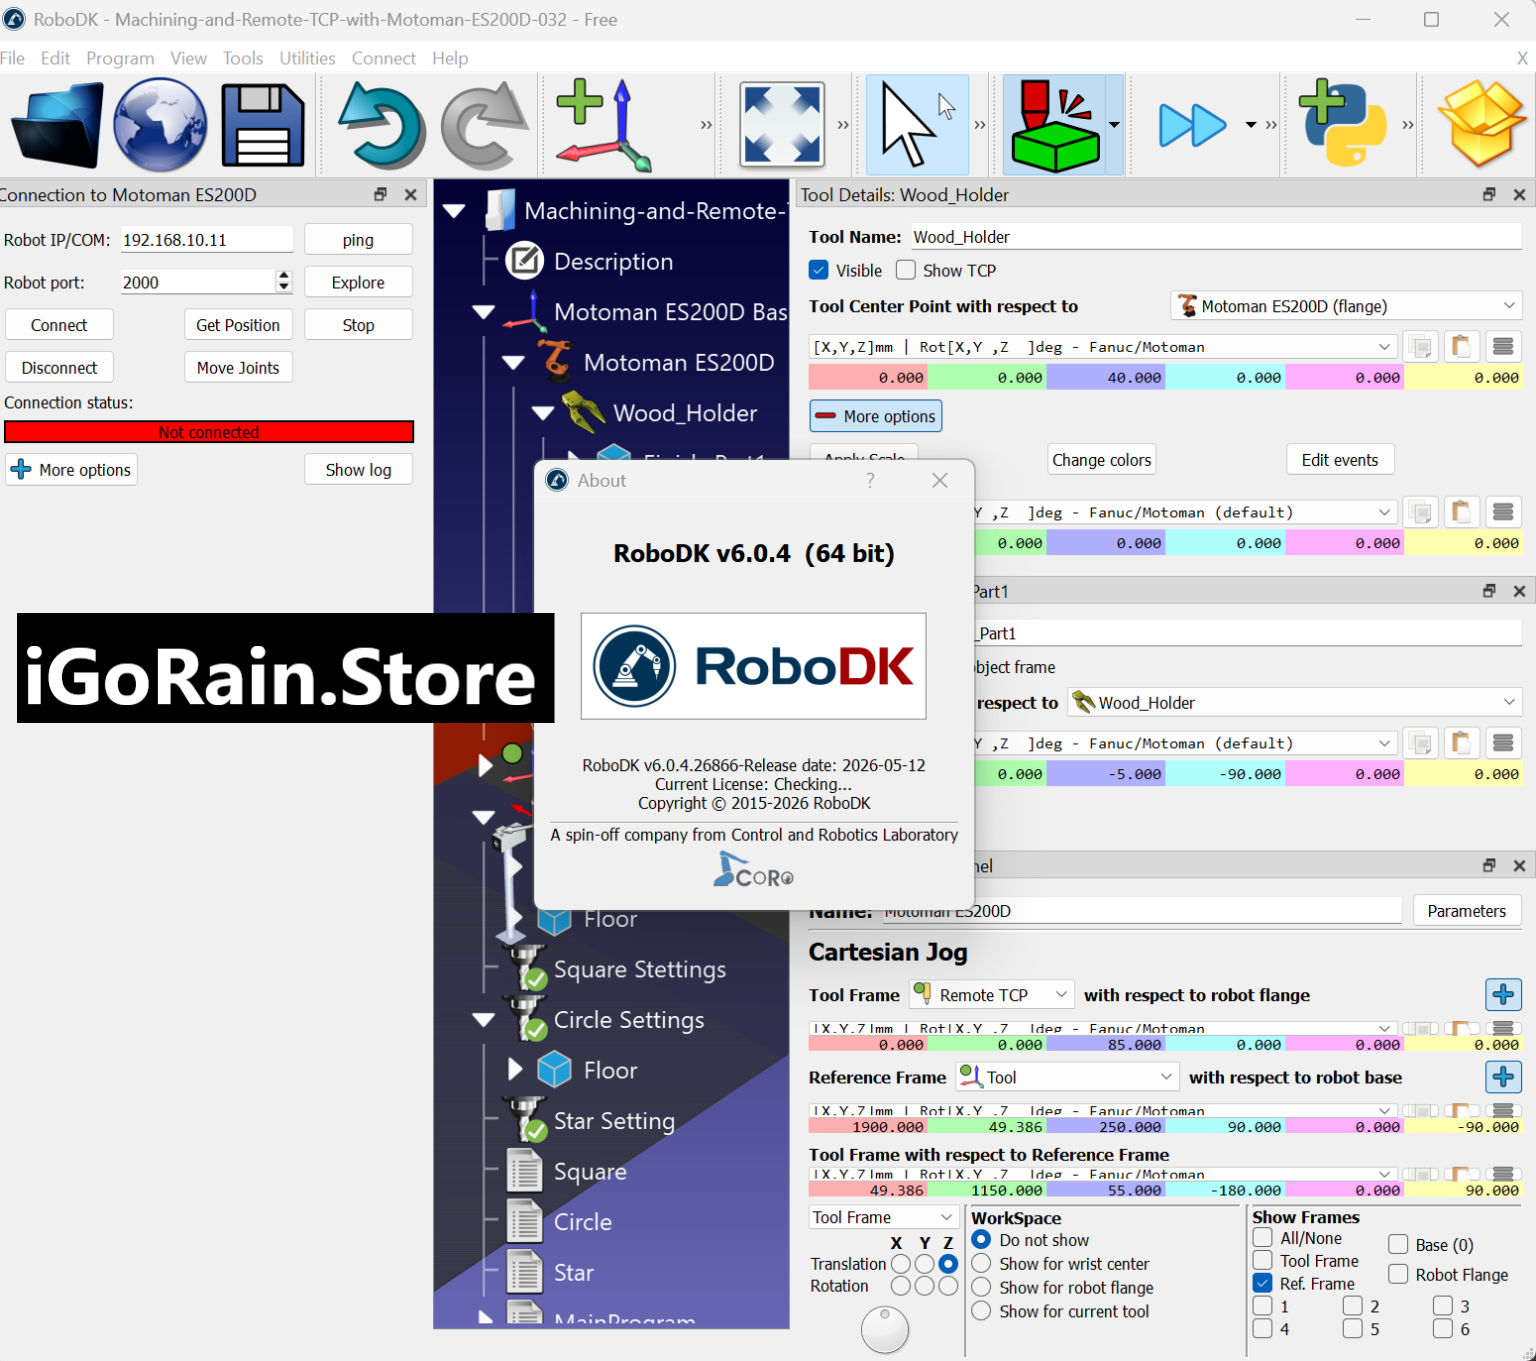The height and width of the screenshot is (1361, 1536).
Task: Add reference frame with plus button
Action: pyautogui.click(x=1503, y=1076)
